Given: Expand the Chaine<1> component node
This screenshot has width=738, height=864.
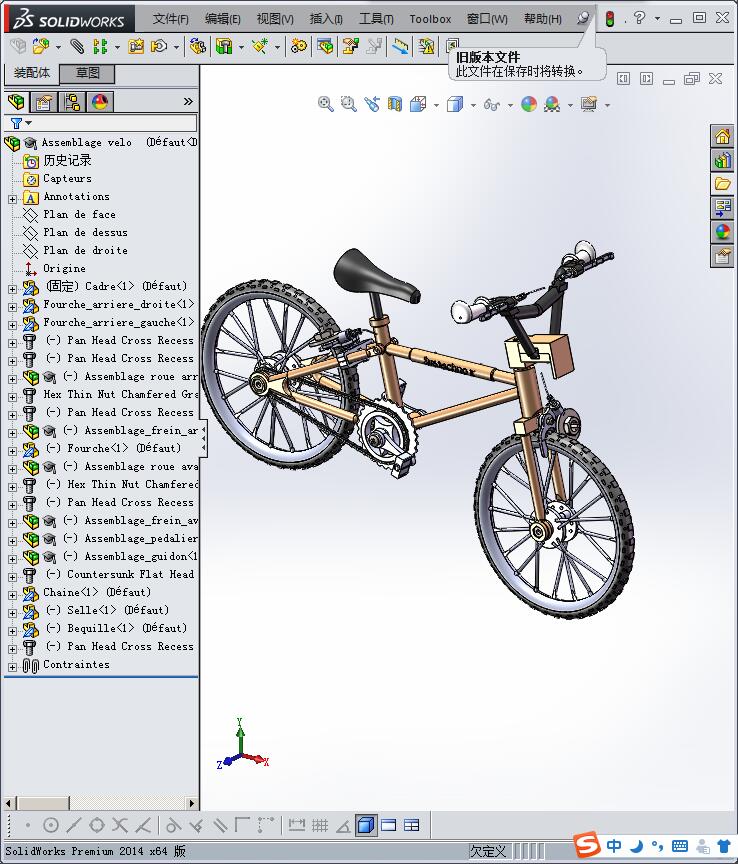Looking at the screenshot, I should [12, 595].
